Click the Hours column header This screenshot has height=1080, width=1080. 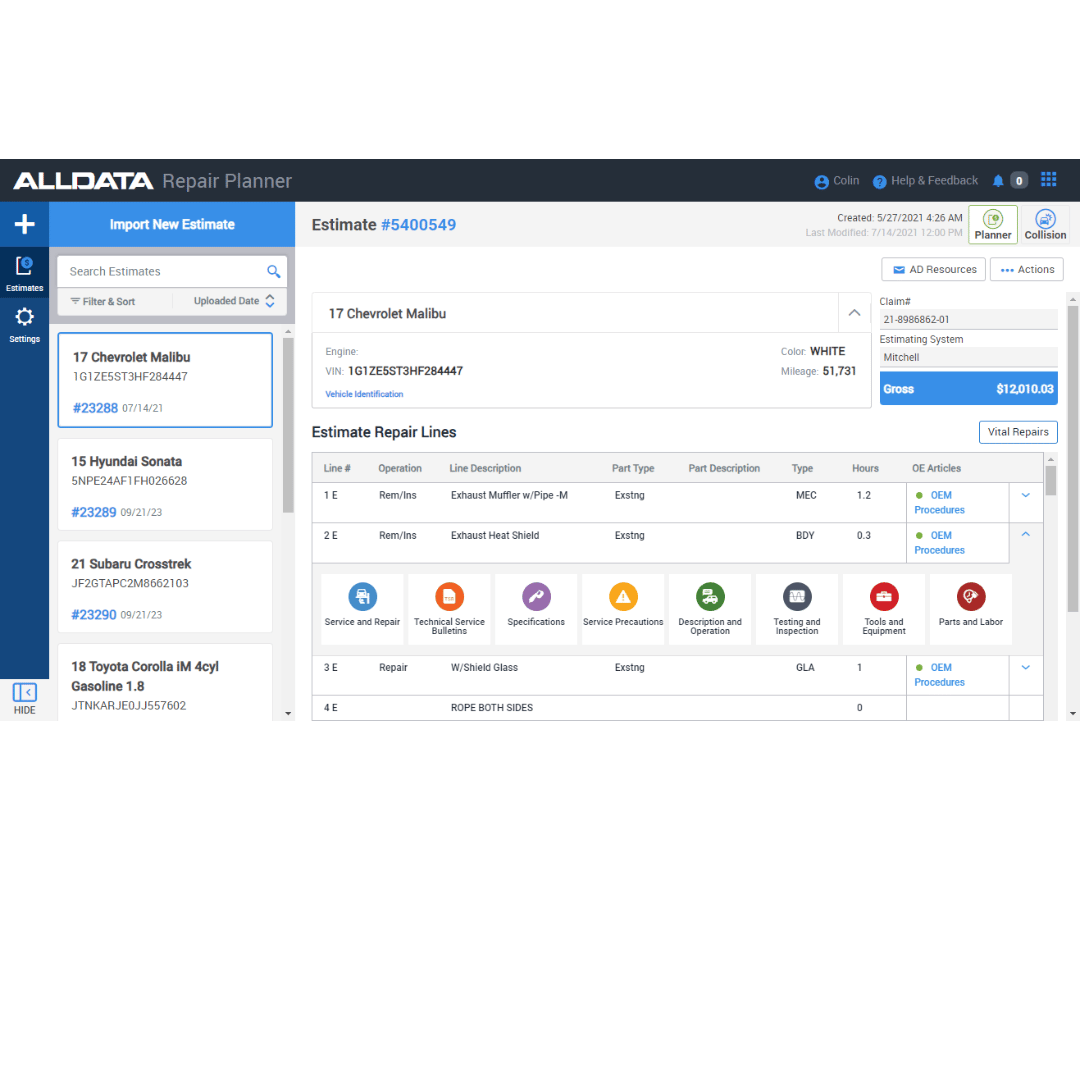pyautogui.click(x=865, y=468)
